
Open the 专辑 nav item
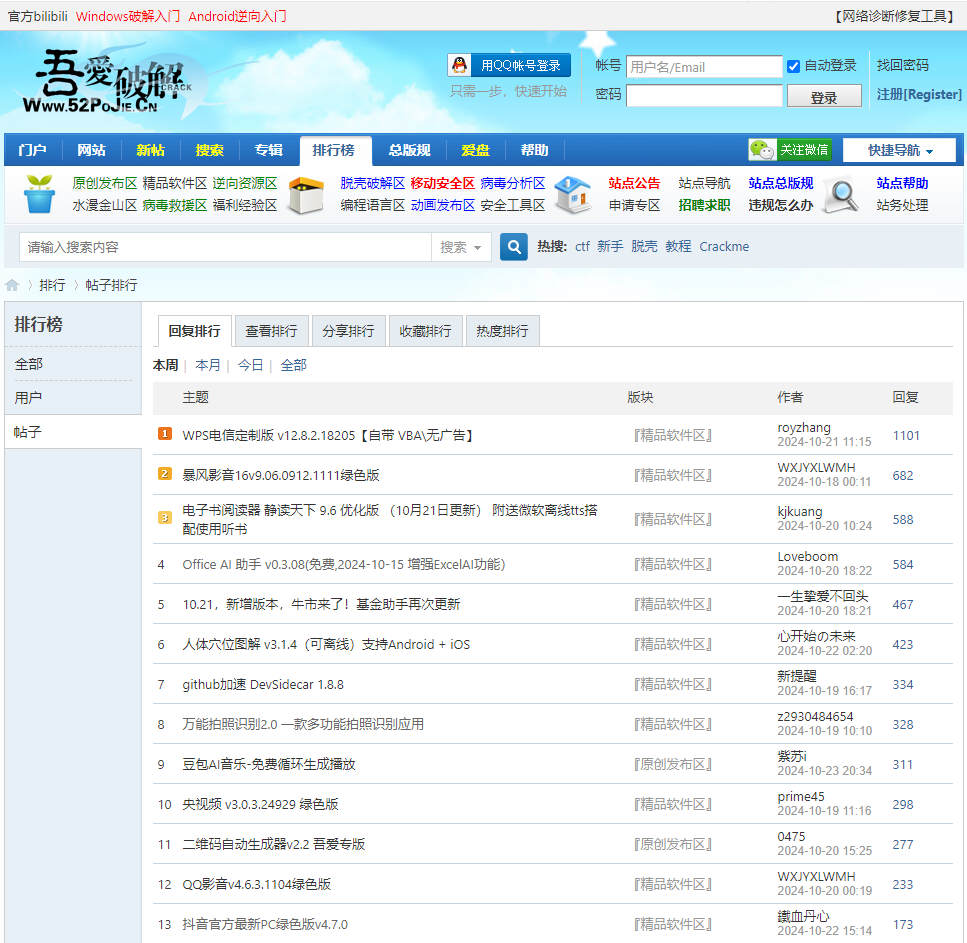pos(268,150)
